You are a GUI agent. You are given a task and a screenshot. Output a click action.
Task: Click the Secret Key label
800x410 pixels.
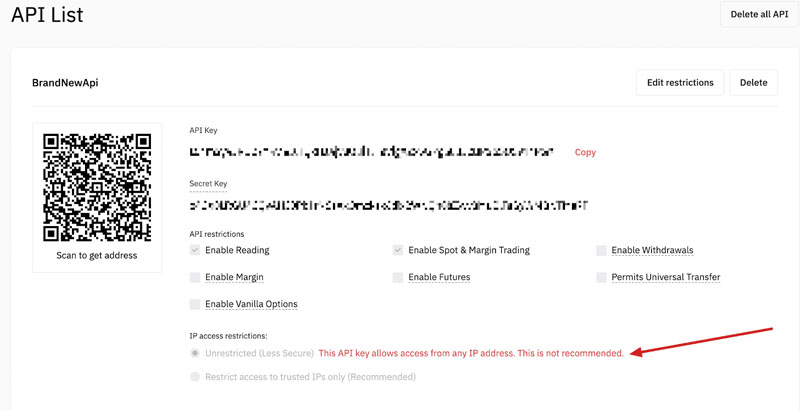(x=208, y=184)
